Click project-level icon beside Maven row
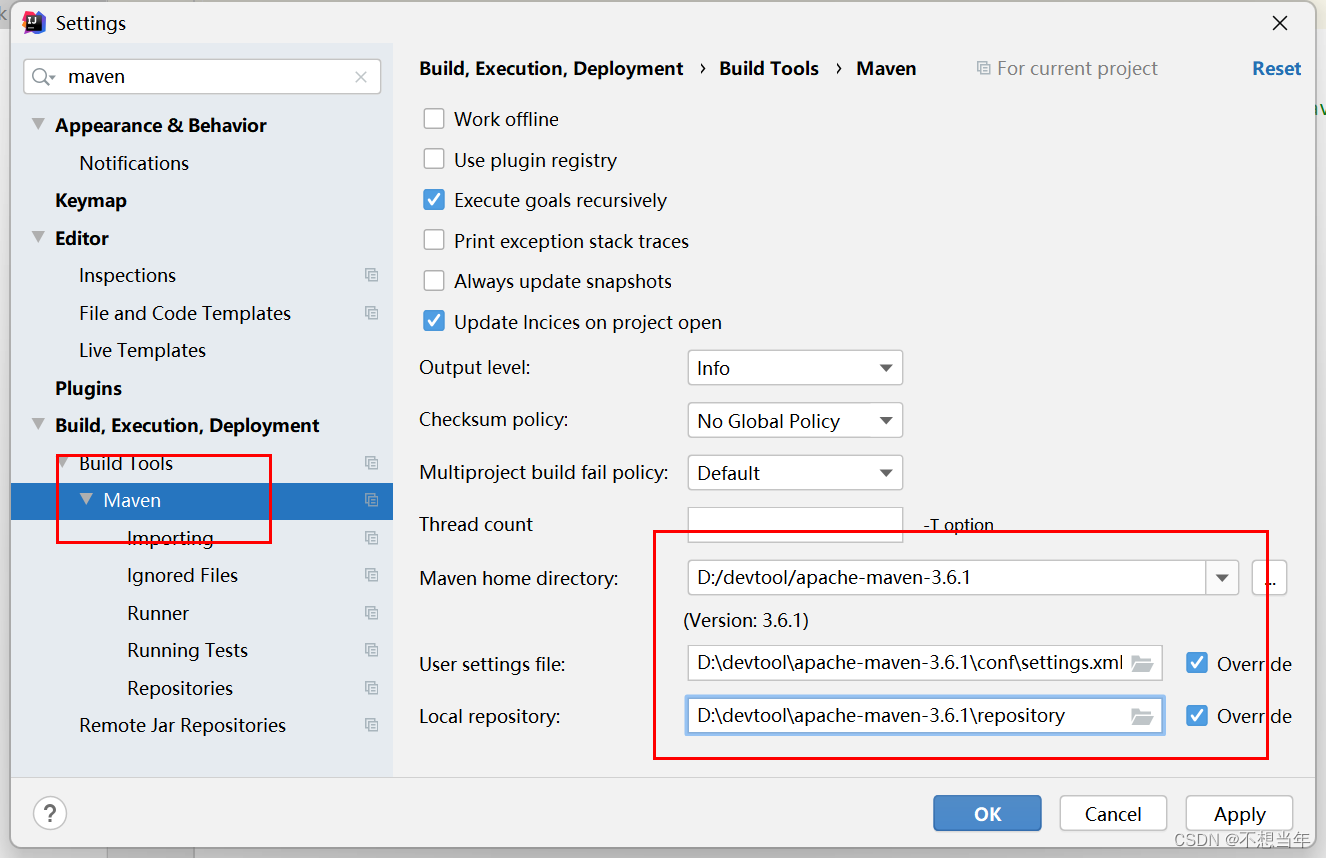Viewport: 1326px width, 858px height. pyautogui.click(x=372, y=500)
